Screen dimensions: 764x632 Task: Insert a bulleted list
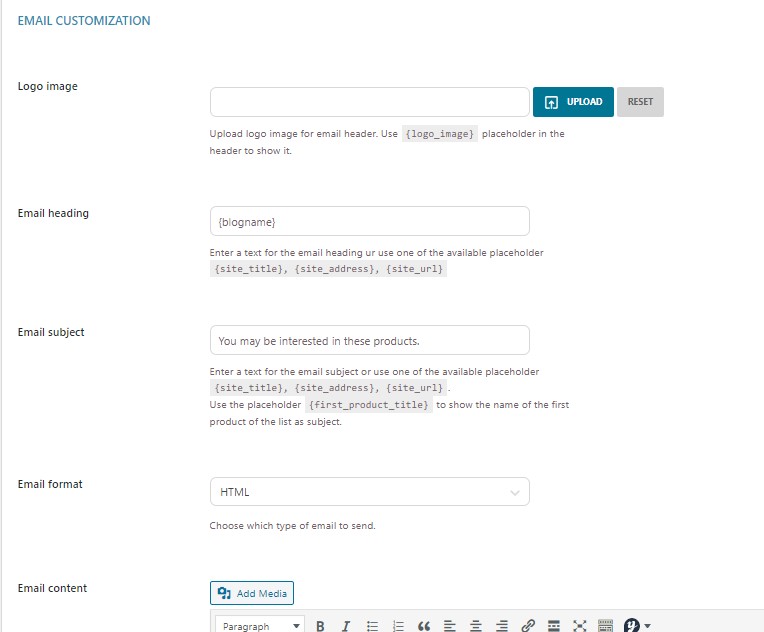point(372,626)
